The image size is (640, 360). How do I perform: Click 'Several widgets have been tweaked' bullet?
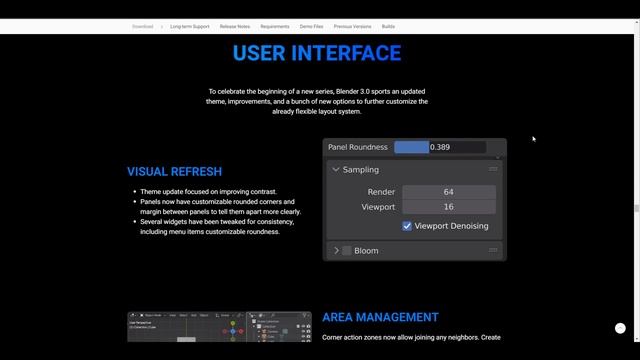[217, 227]
